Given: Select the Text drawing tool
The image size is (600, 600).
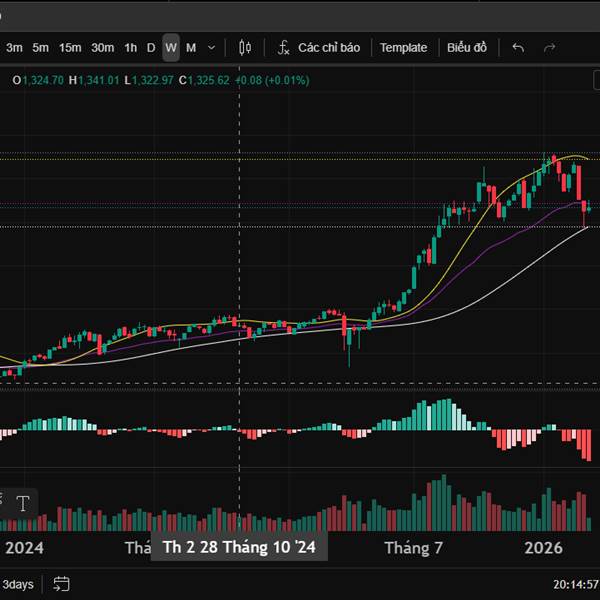Looking at the screenshot, I should (23, 502).
